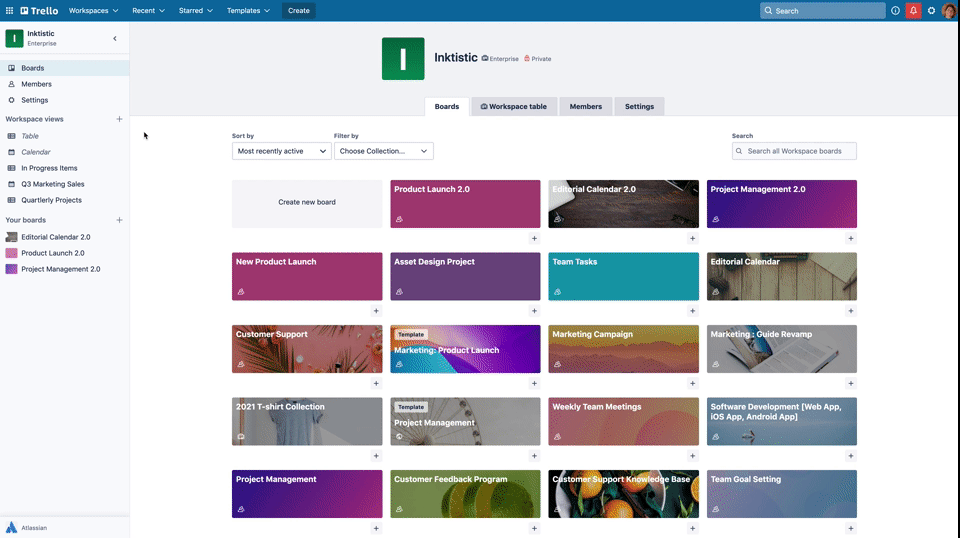Open the Asset Design Project board tile
Screen dimensions: 960x538
[x=465, y=277]
